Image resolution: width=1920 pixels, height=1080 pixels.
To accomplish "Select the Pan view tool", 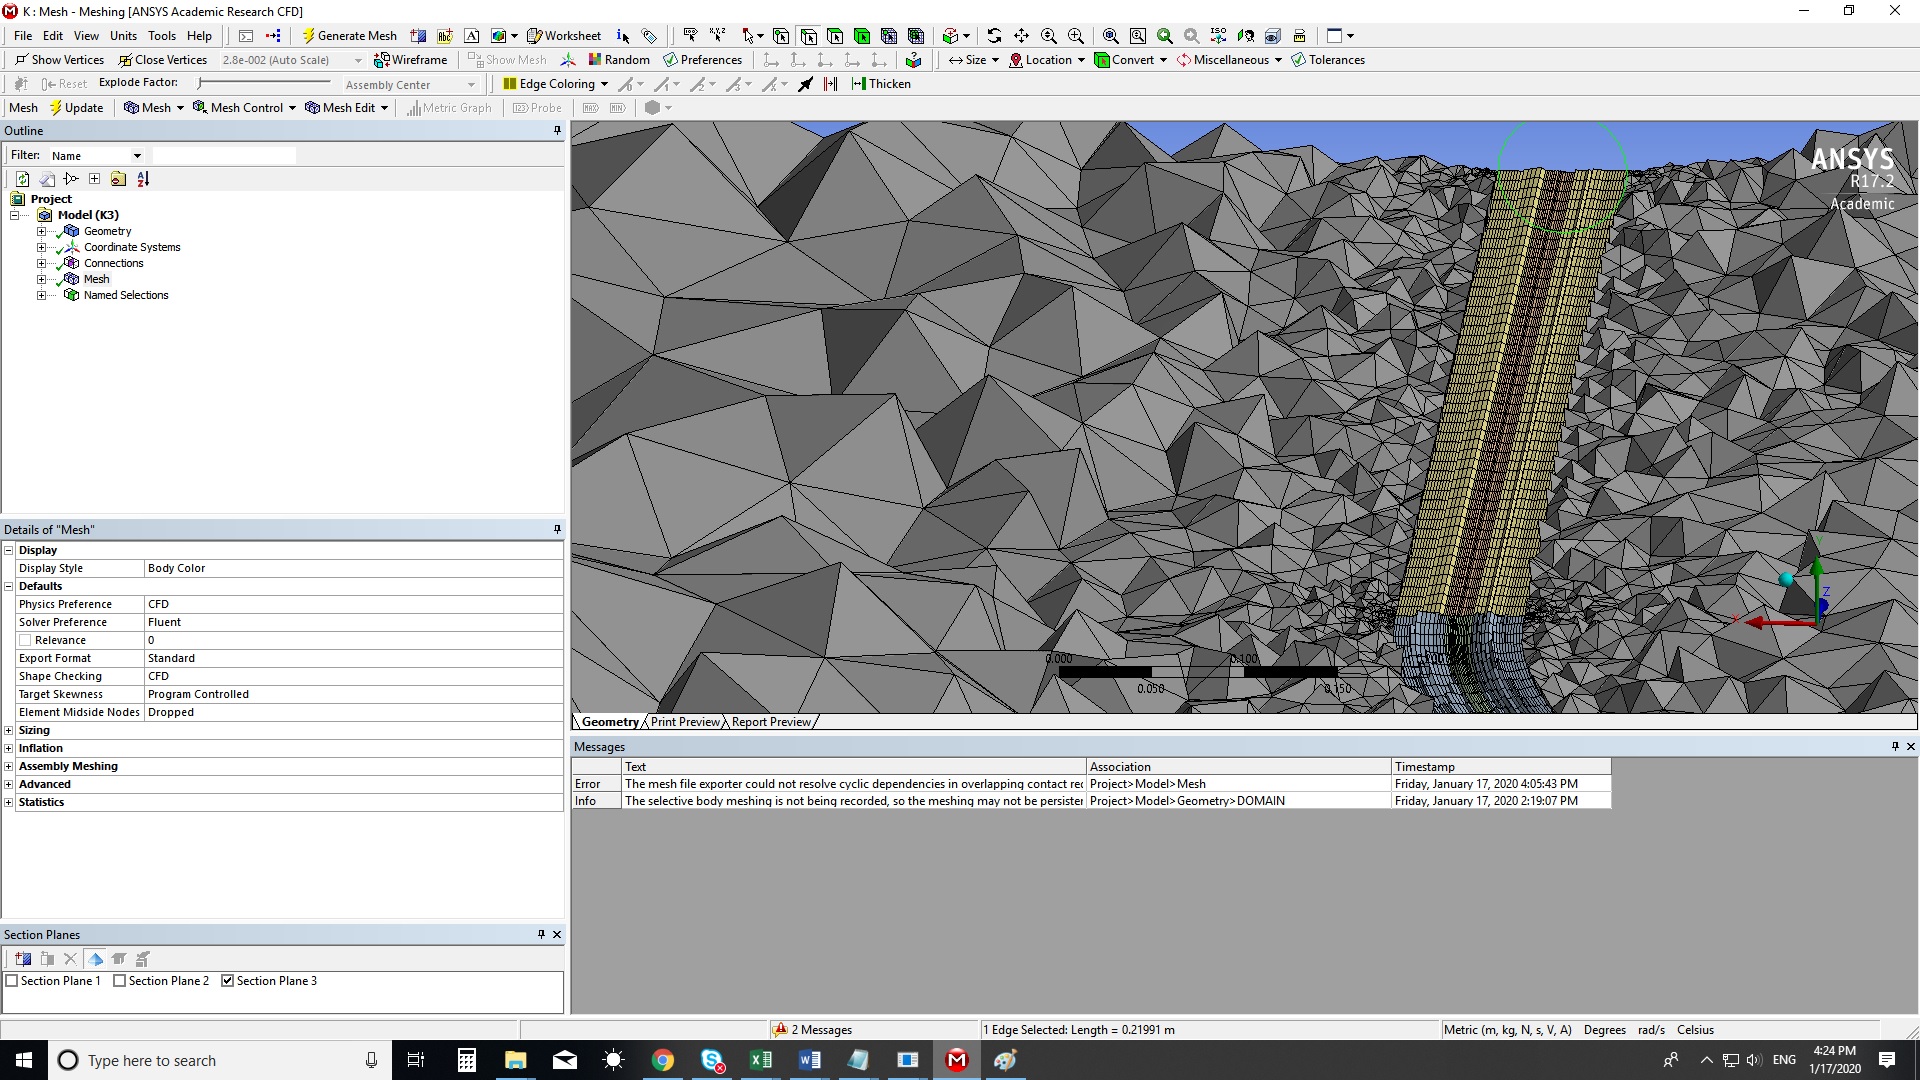I will pos(1021,36).
